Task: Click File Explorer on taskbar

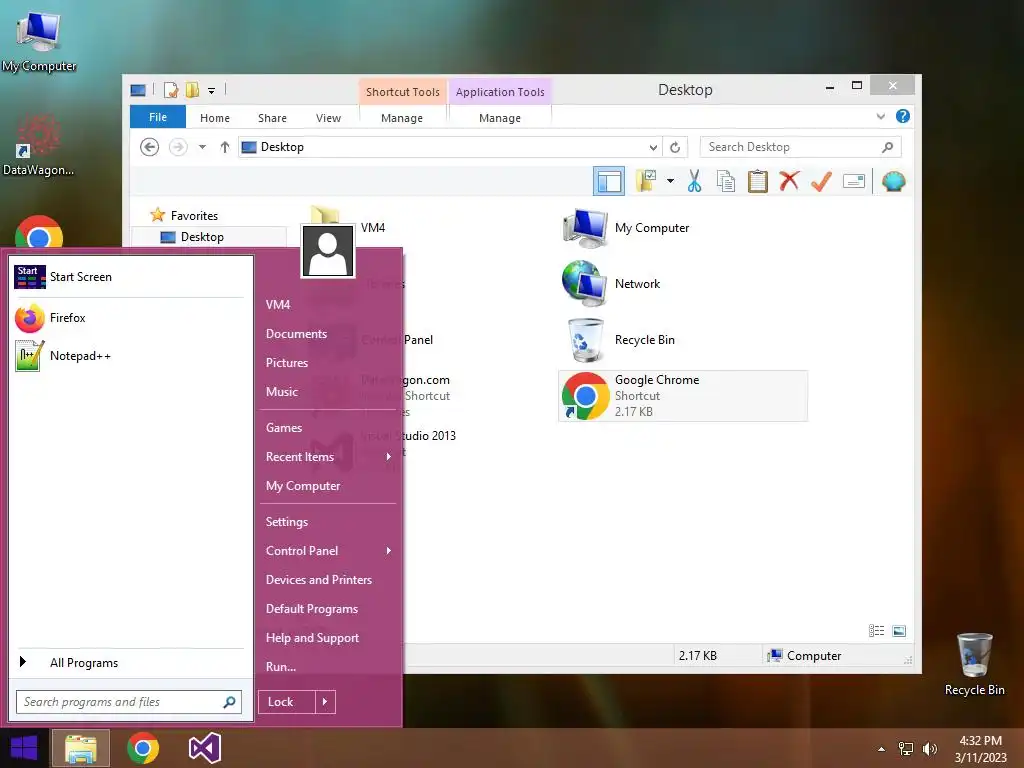Action: (x=80, y=748)
